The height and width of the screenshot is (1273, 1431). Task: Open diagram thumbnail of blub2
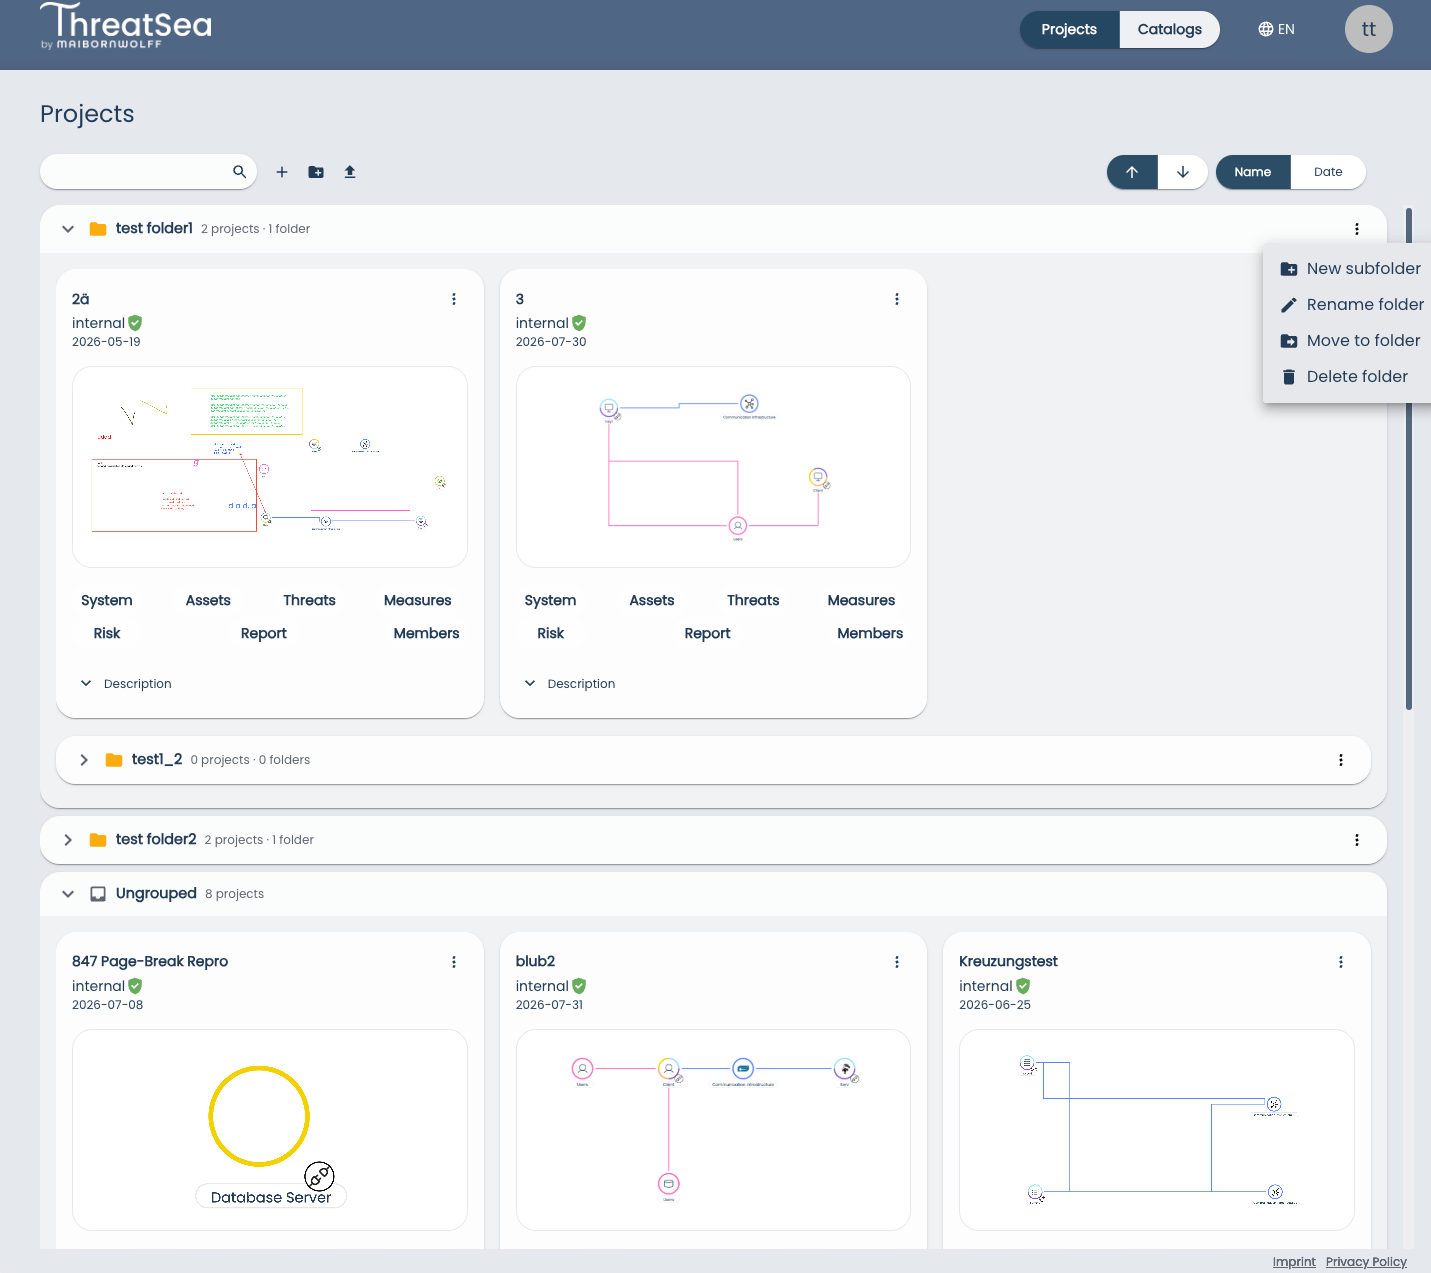tap(713, 1130)
